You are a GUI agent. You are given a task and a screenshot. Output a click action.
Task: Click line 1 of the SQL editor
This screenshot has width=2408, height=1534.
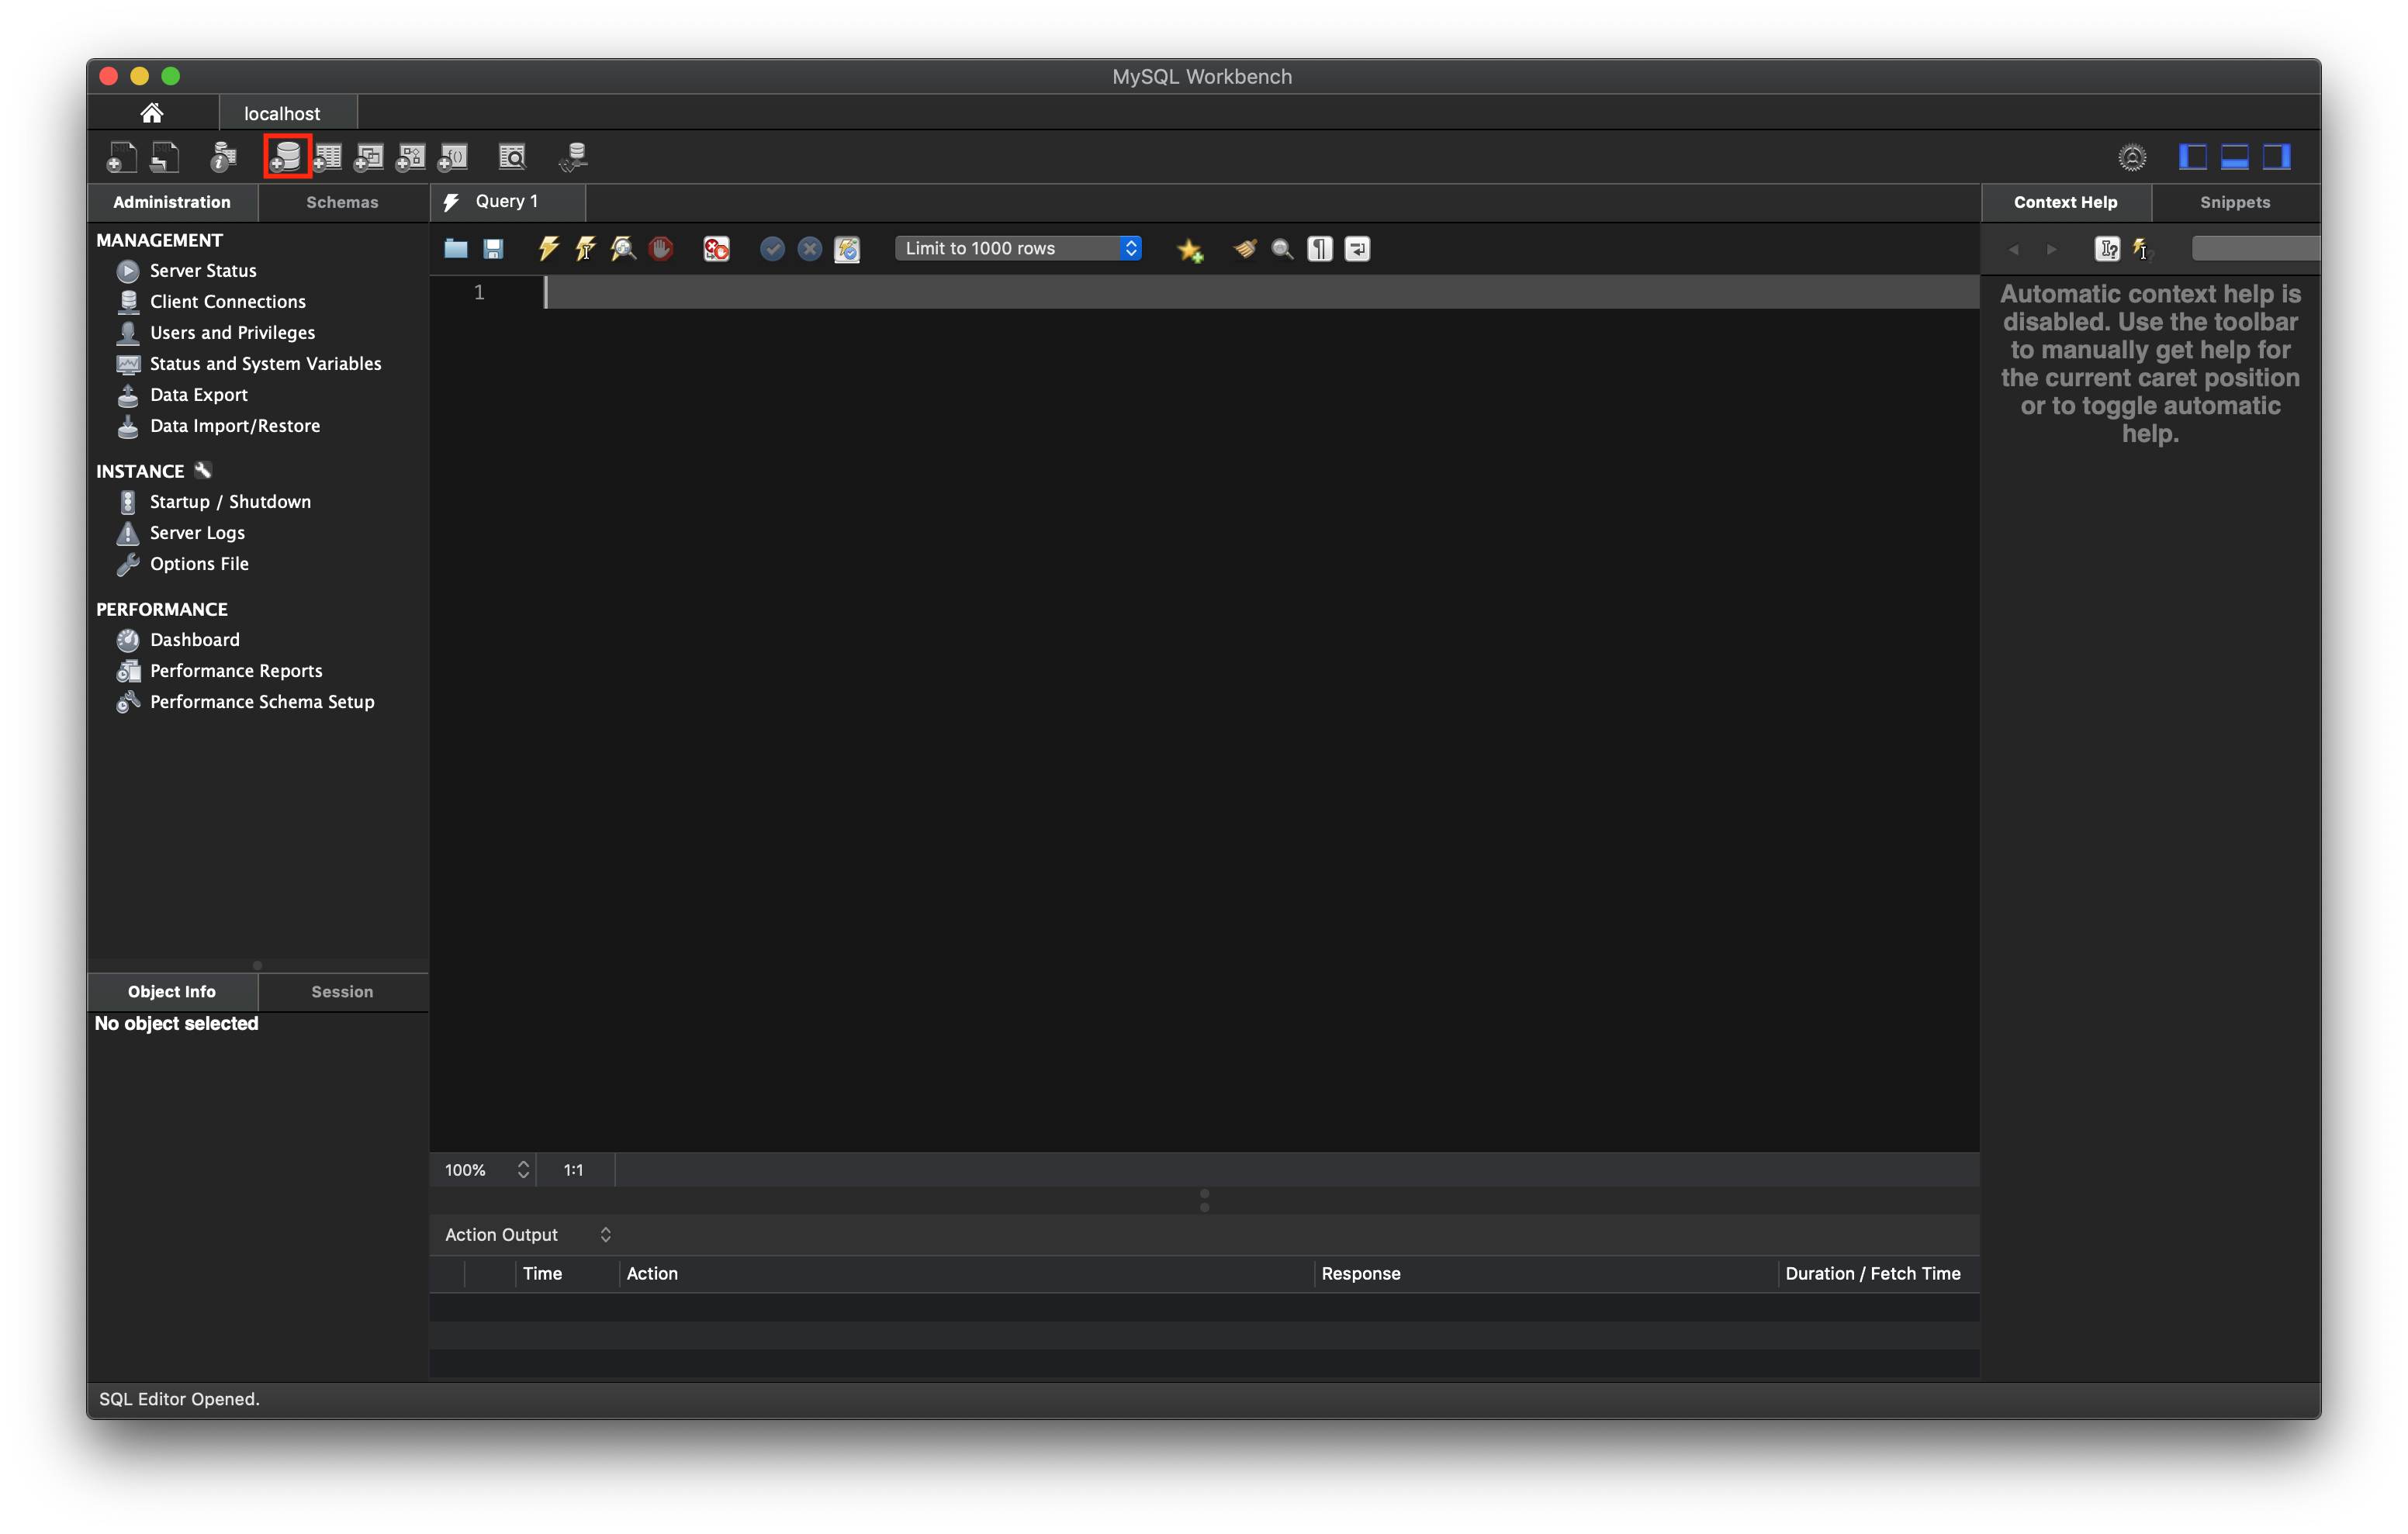(x=1262, y=293)
